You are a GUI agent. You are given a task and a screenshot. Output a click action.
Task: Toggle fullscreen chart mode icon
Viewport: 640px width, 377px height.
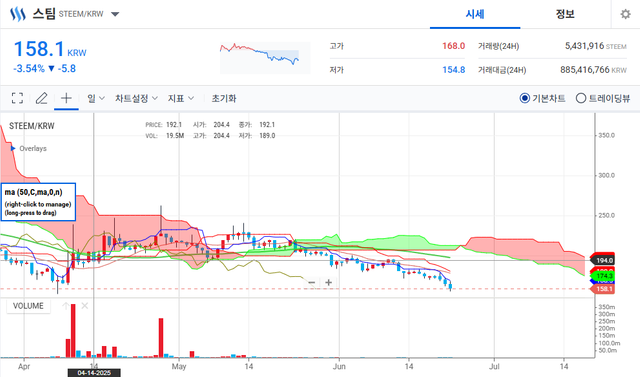(x=17, y=98)
